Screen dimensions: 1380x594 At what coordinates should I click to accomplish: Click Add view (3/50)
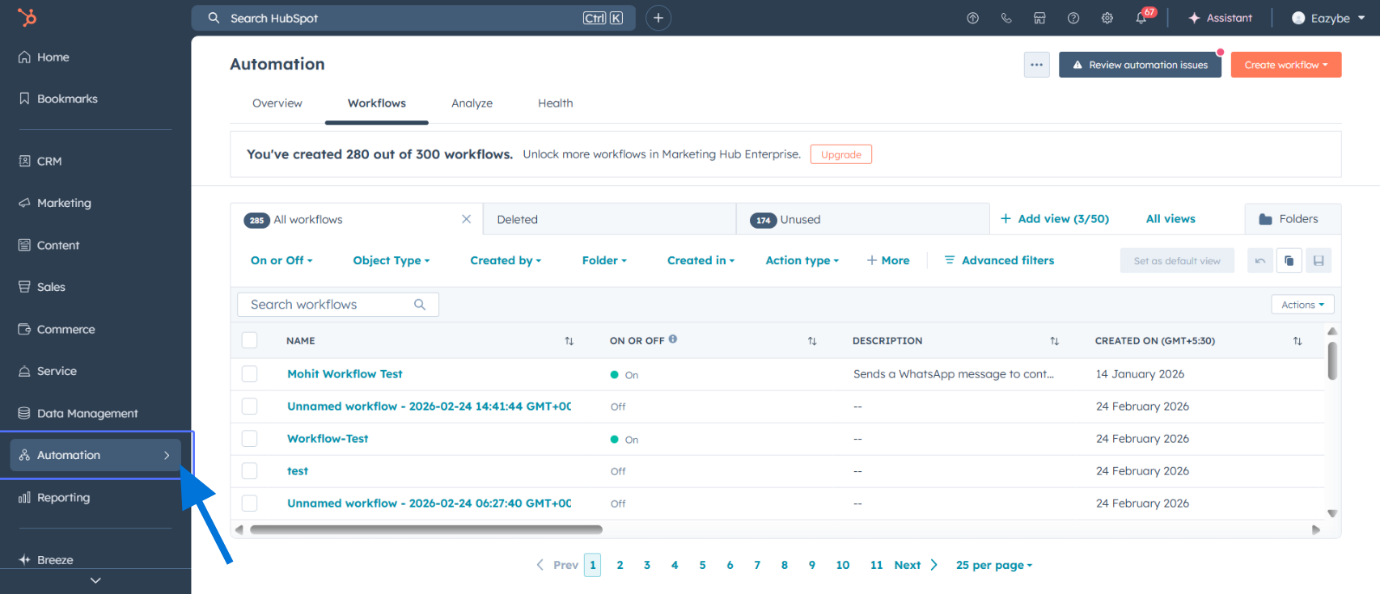pos(1055,219)
